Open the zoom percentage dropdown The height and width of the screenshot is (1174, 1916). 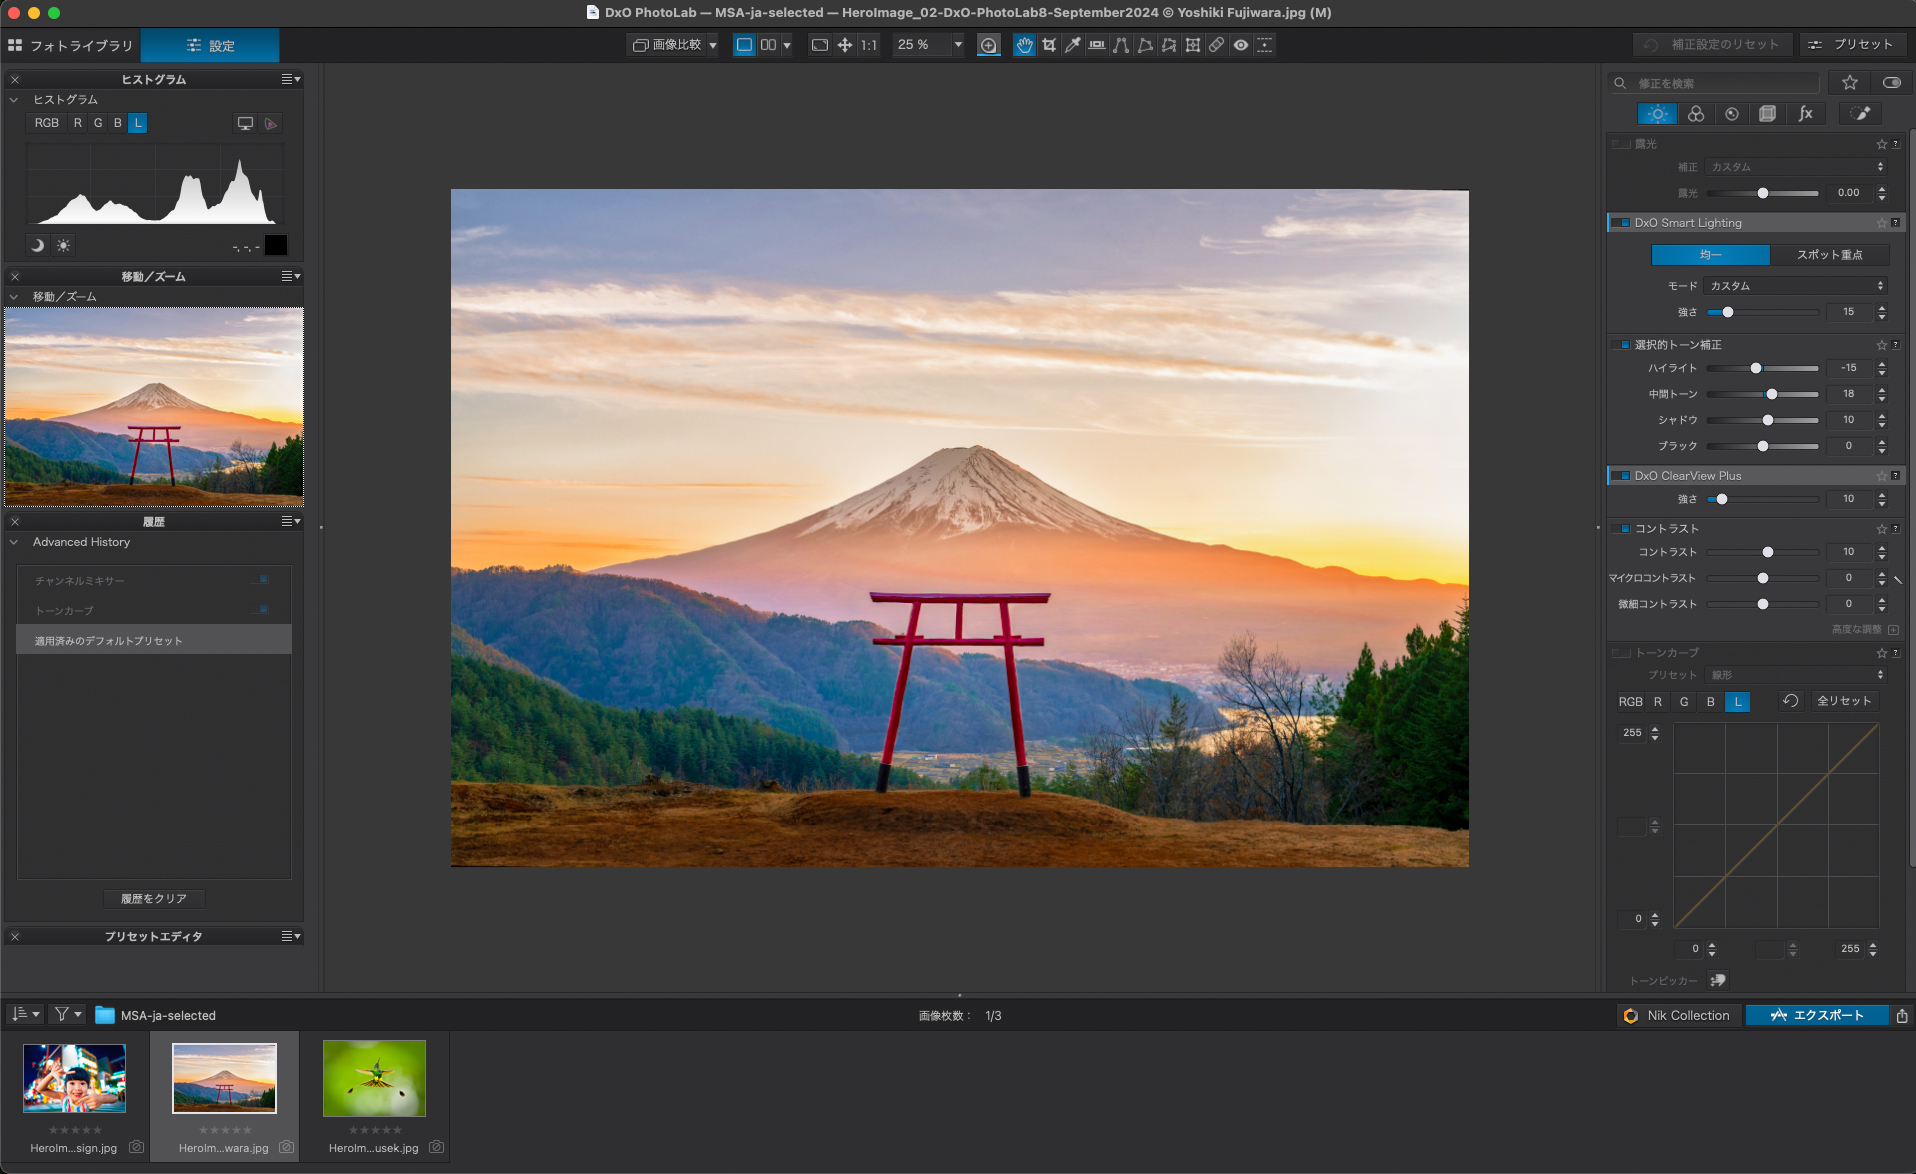coord(956,45)
